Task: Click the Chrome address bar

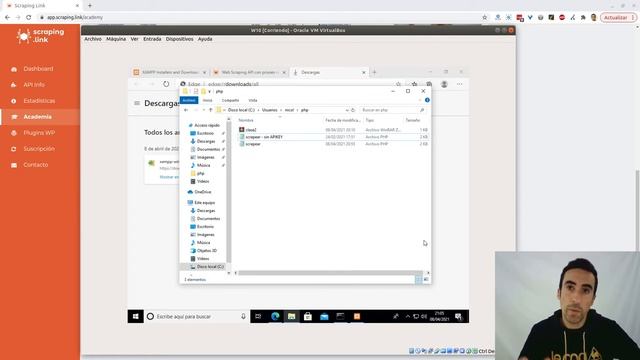Action: (x=261, y=18)
